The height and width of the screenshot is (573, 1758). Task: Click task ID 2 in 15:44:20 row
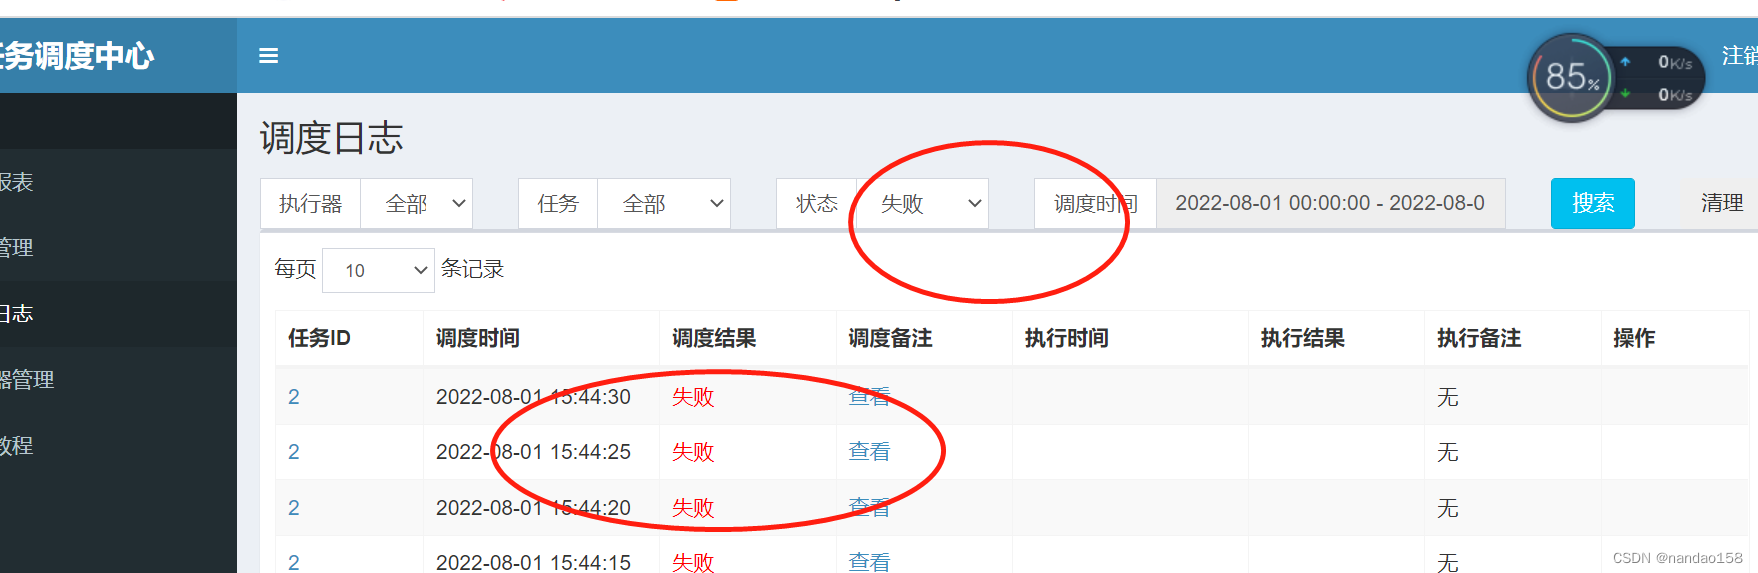click(x=294, y=508)
